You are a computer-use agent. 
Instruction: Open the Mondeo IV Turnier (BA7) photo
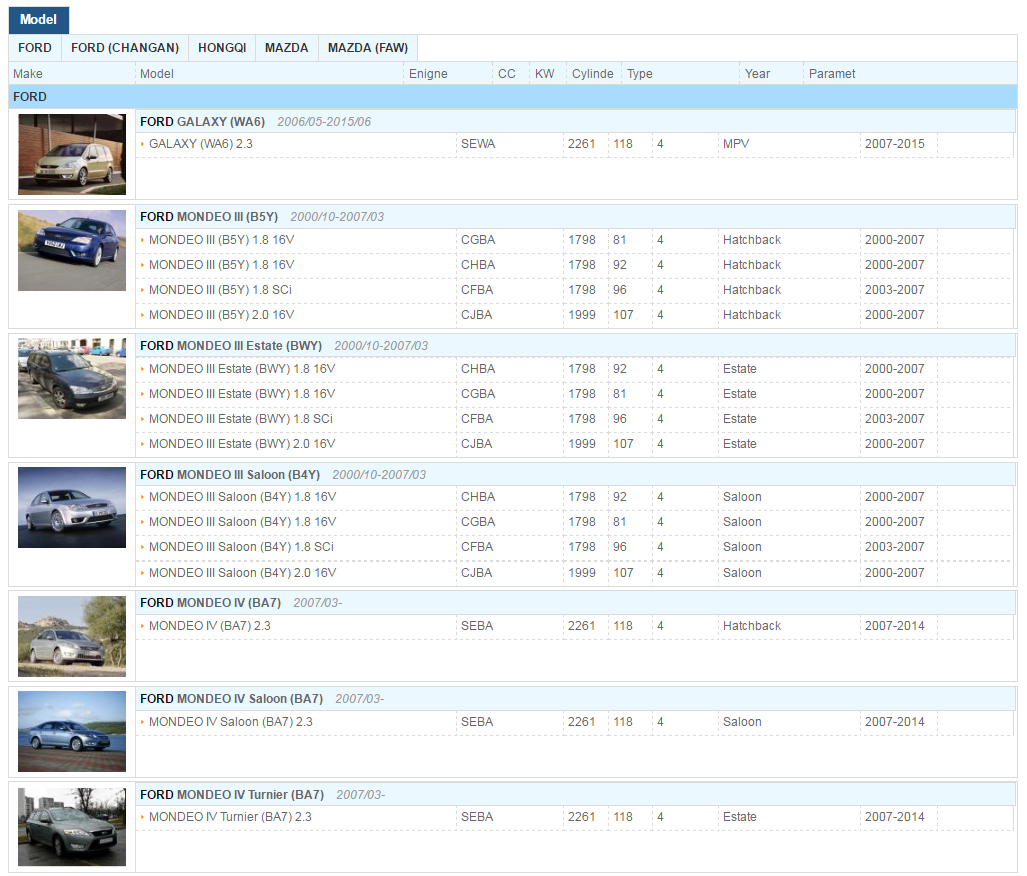[x=72, y=827]
